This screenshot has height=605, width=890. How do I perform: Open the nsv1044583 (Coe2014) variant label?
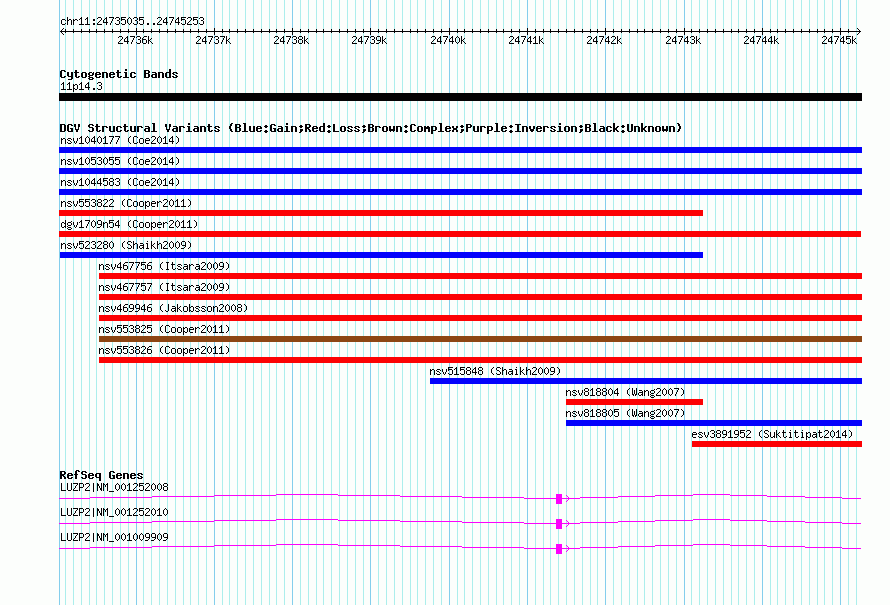tap(120, 182)
